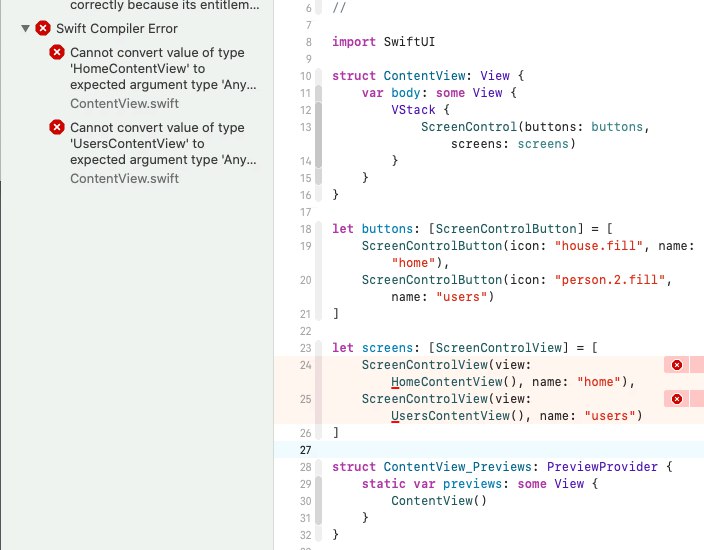
Task: Click the Swift Compiler Error red icon
Action: point(43,29)
